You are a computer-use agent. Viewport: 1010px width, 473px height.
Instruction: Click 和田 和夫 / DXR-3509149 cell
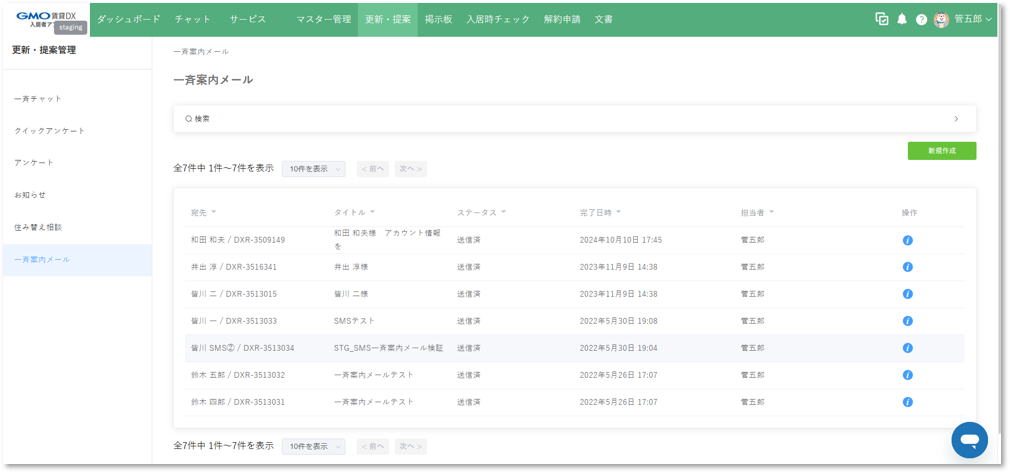coord(238,240)
